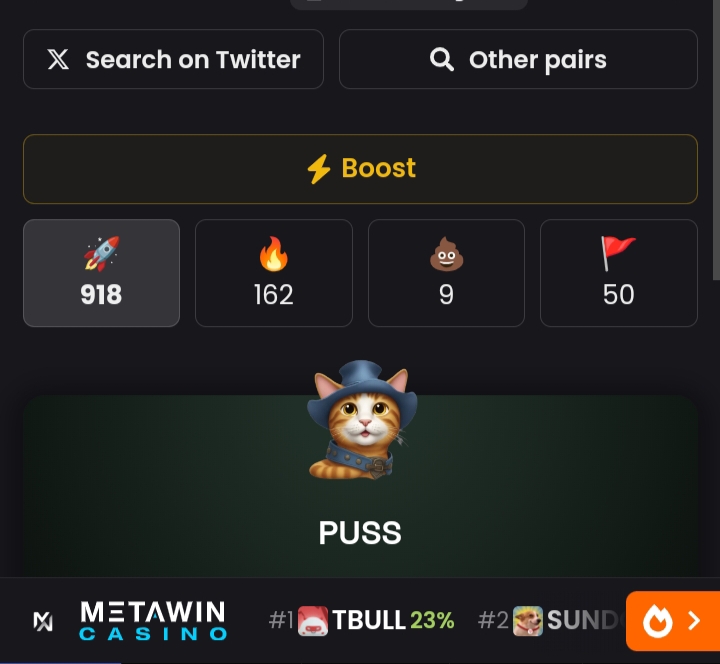Click the MetaWin M logo icon
720x664 pixels.
click(x=43, y=621)
